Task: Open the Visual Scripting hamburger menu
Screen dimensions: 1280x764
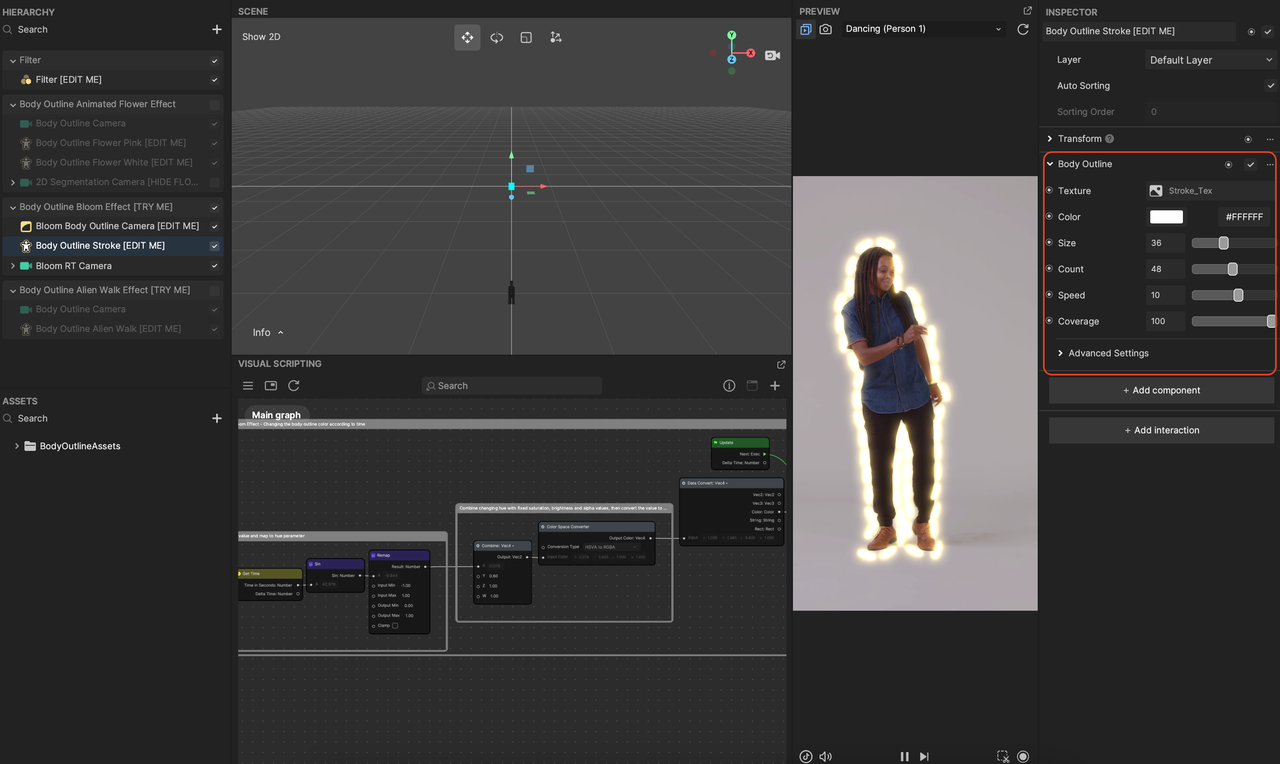Action: point(247,385)
